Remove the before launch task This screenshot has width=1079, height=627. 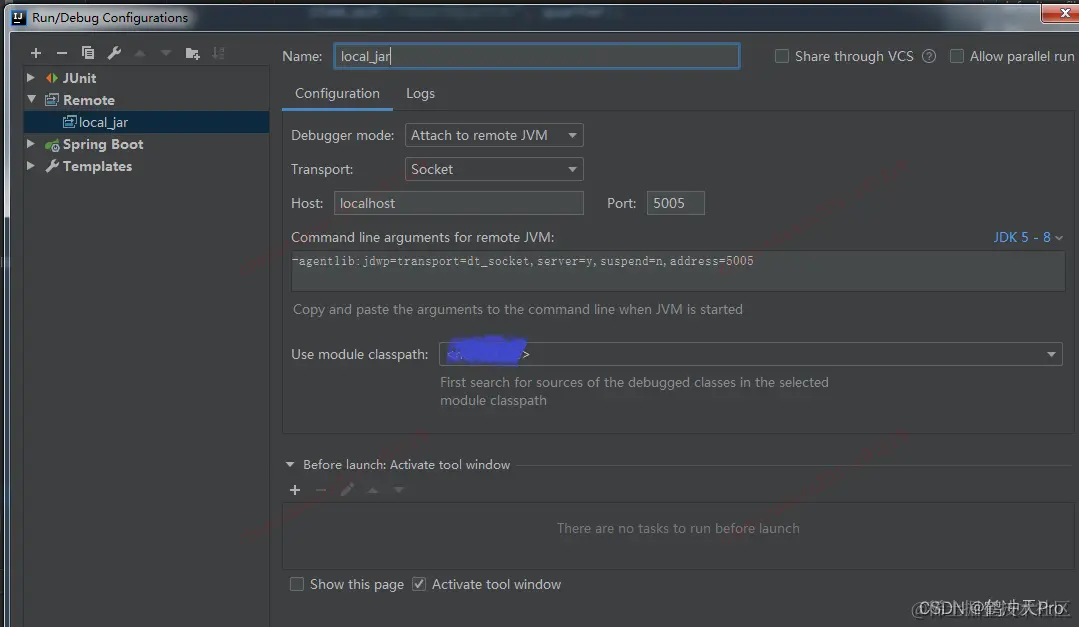tap(321, 490)
